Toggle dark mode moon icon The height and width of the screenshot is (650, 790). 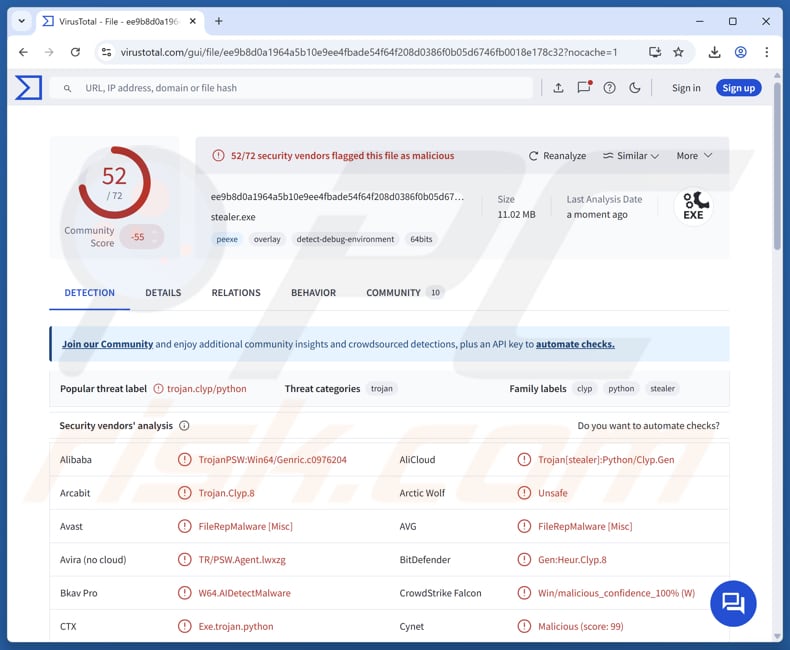tap(635, 88)
